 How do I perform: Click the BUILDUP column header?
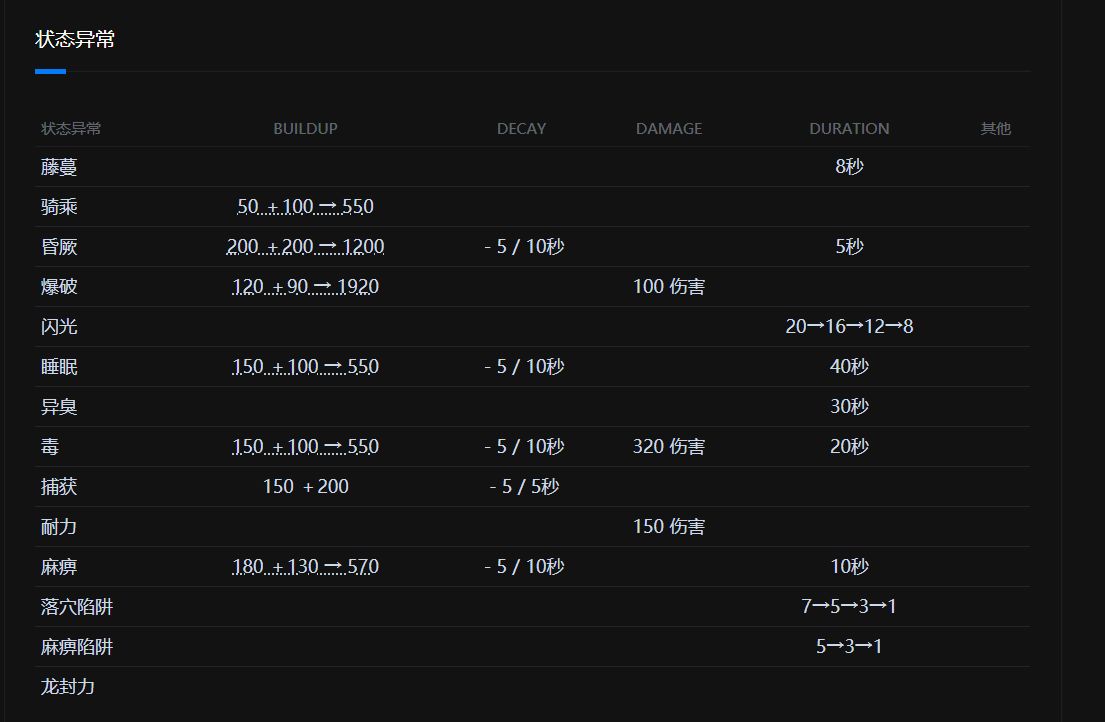click(x=305, y=129)
